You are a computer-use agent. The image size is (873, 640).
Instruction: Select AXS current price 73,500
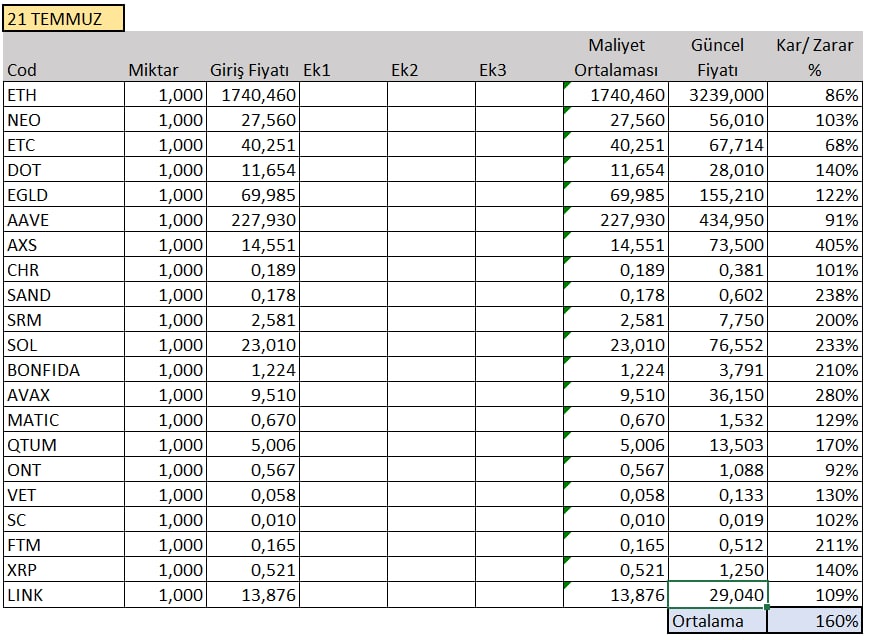coord(718,245)
